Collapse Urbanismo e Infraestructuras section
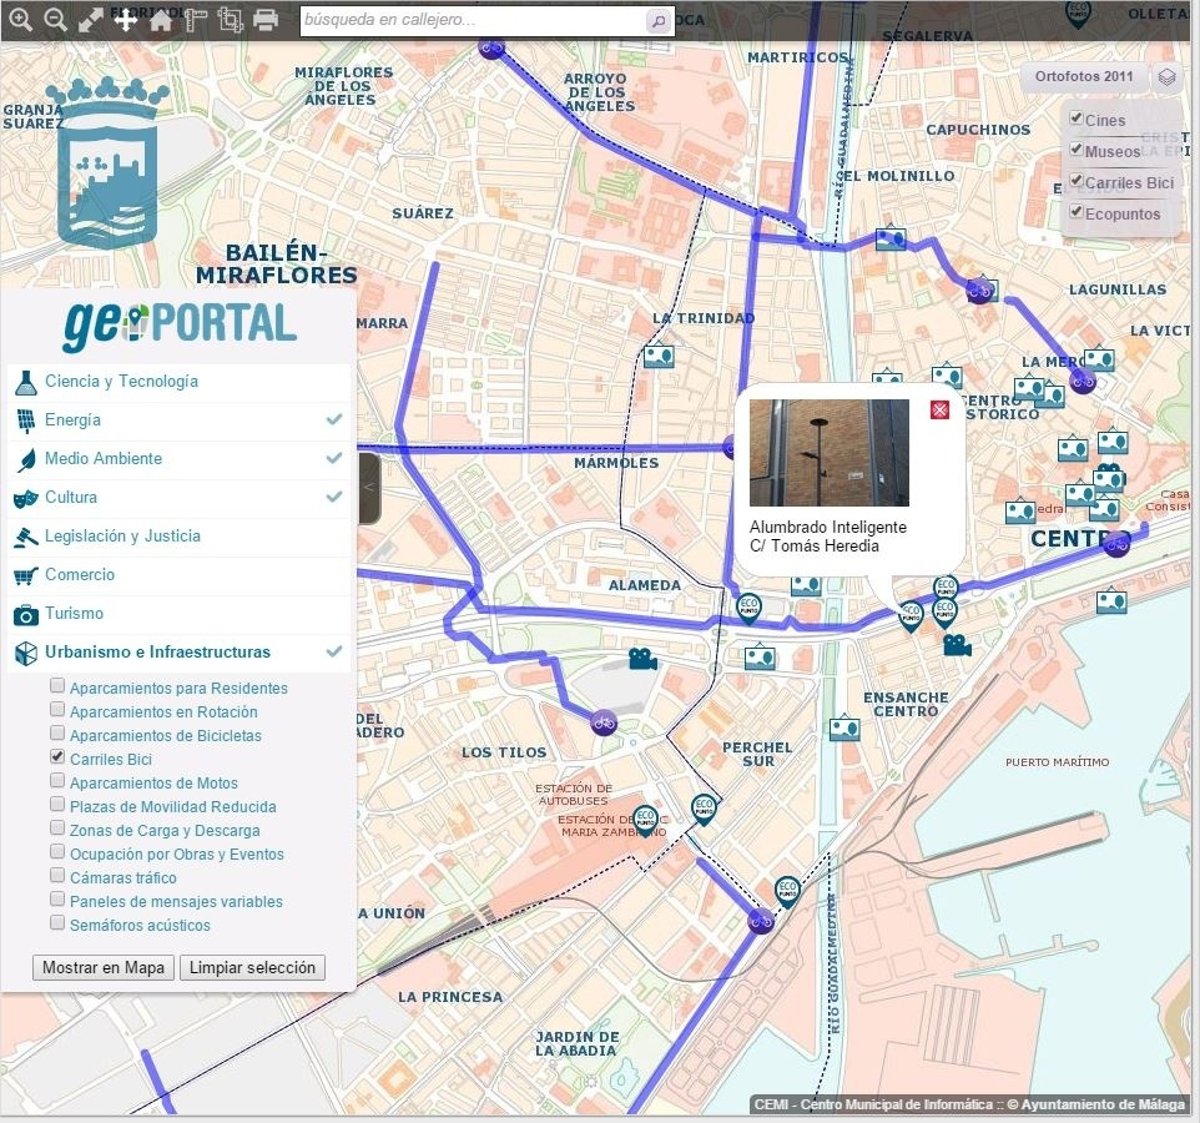This screenshot has width=1200, height=1123. (157, 652)
